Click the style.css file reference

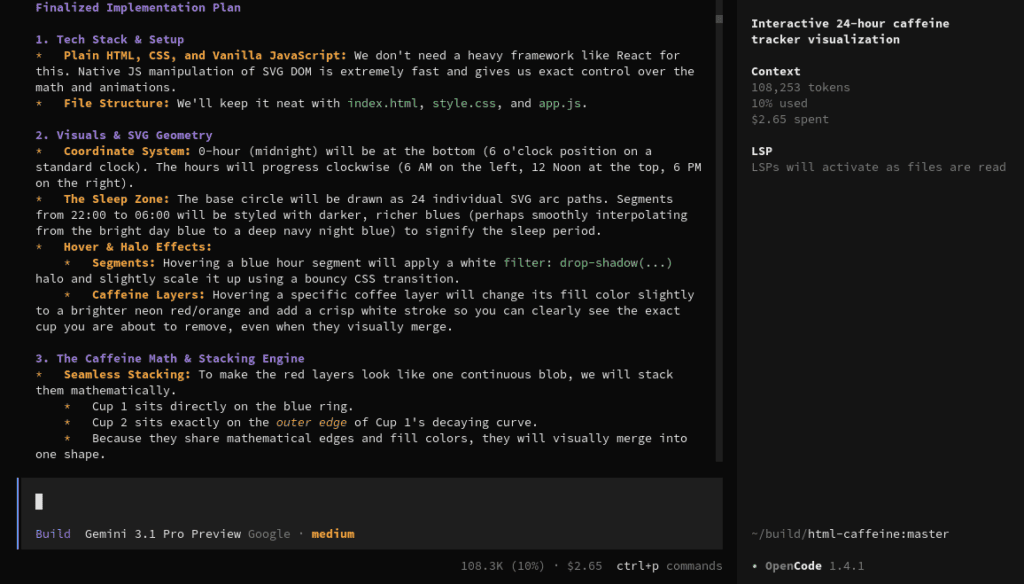pyautogui.click(x=464, y=103)
